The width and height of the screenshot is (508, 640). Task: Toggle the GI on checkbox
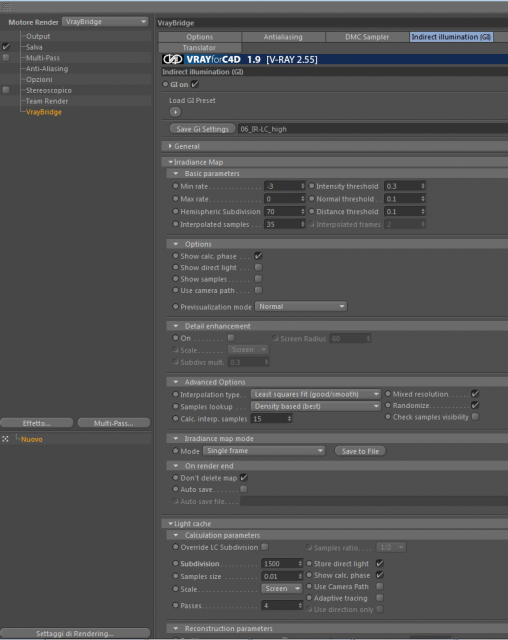tap(195, 84)
